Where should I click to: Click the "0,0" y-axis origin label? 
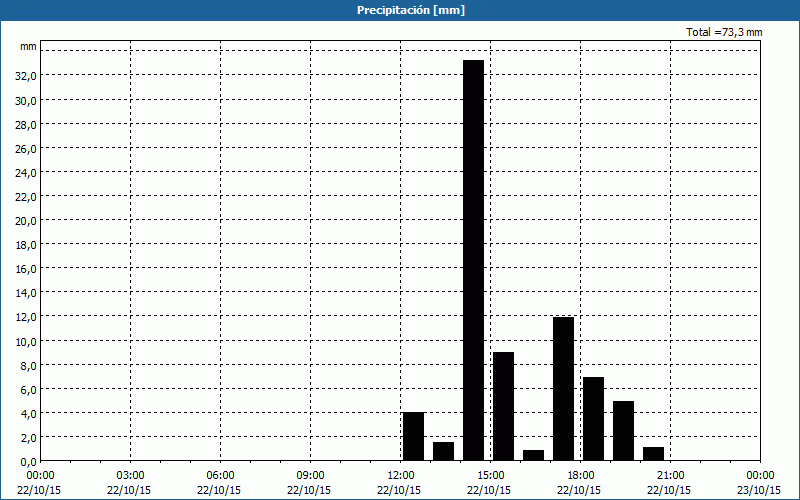(28, 462)
